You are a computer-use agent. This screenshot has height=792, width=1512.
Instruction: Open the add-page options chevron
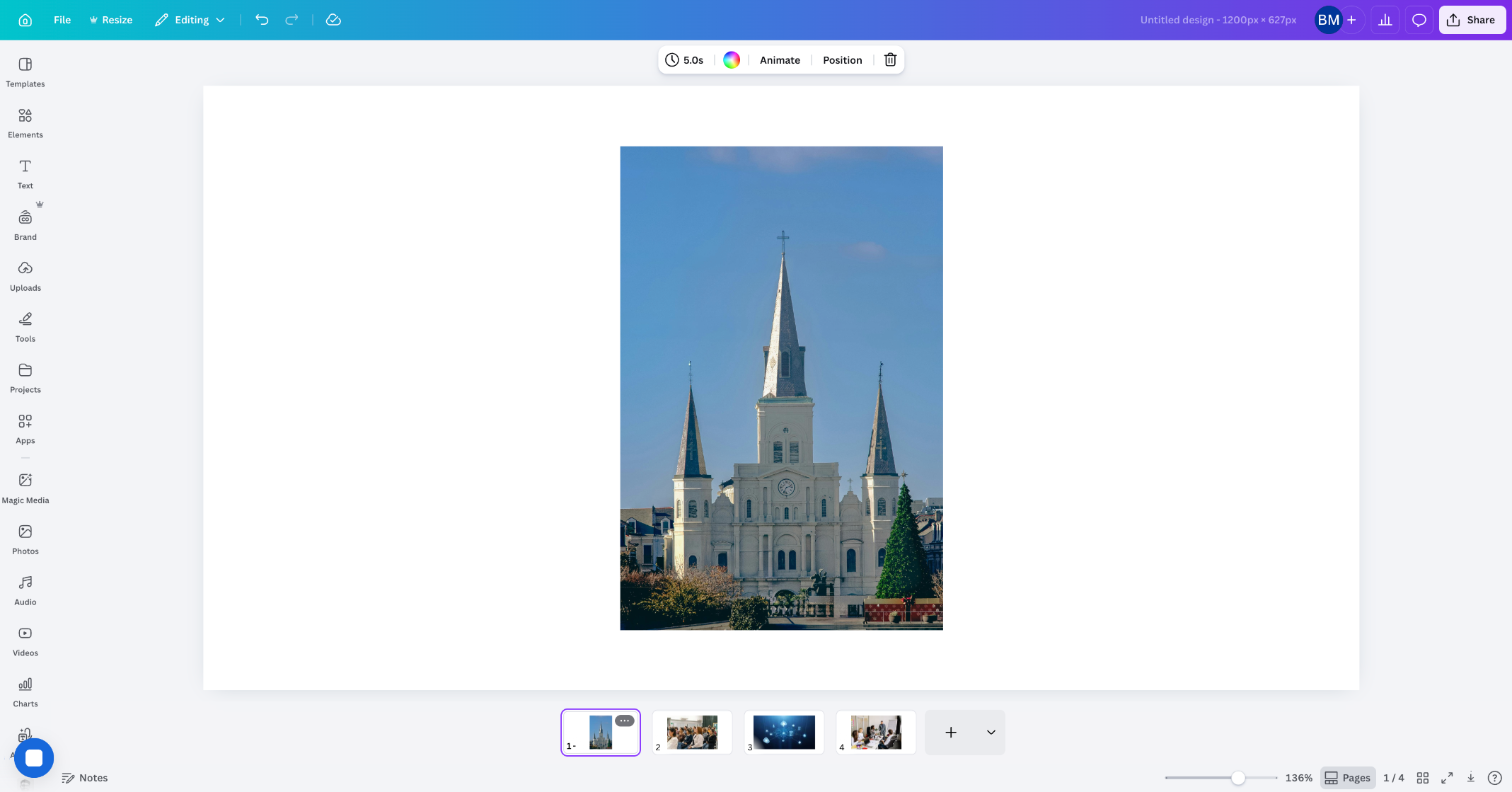[x=990, y=732]
